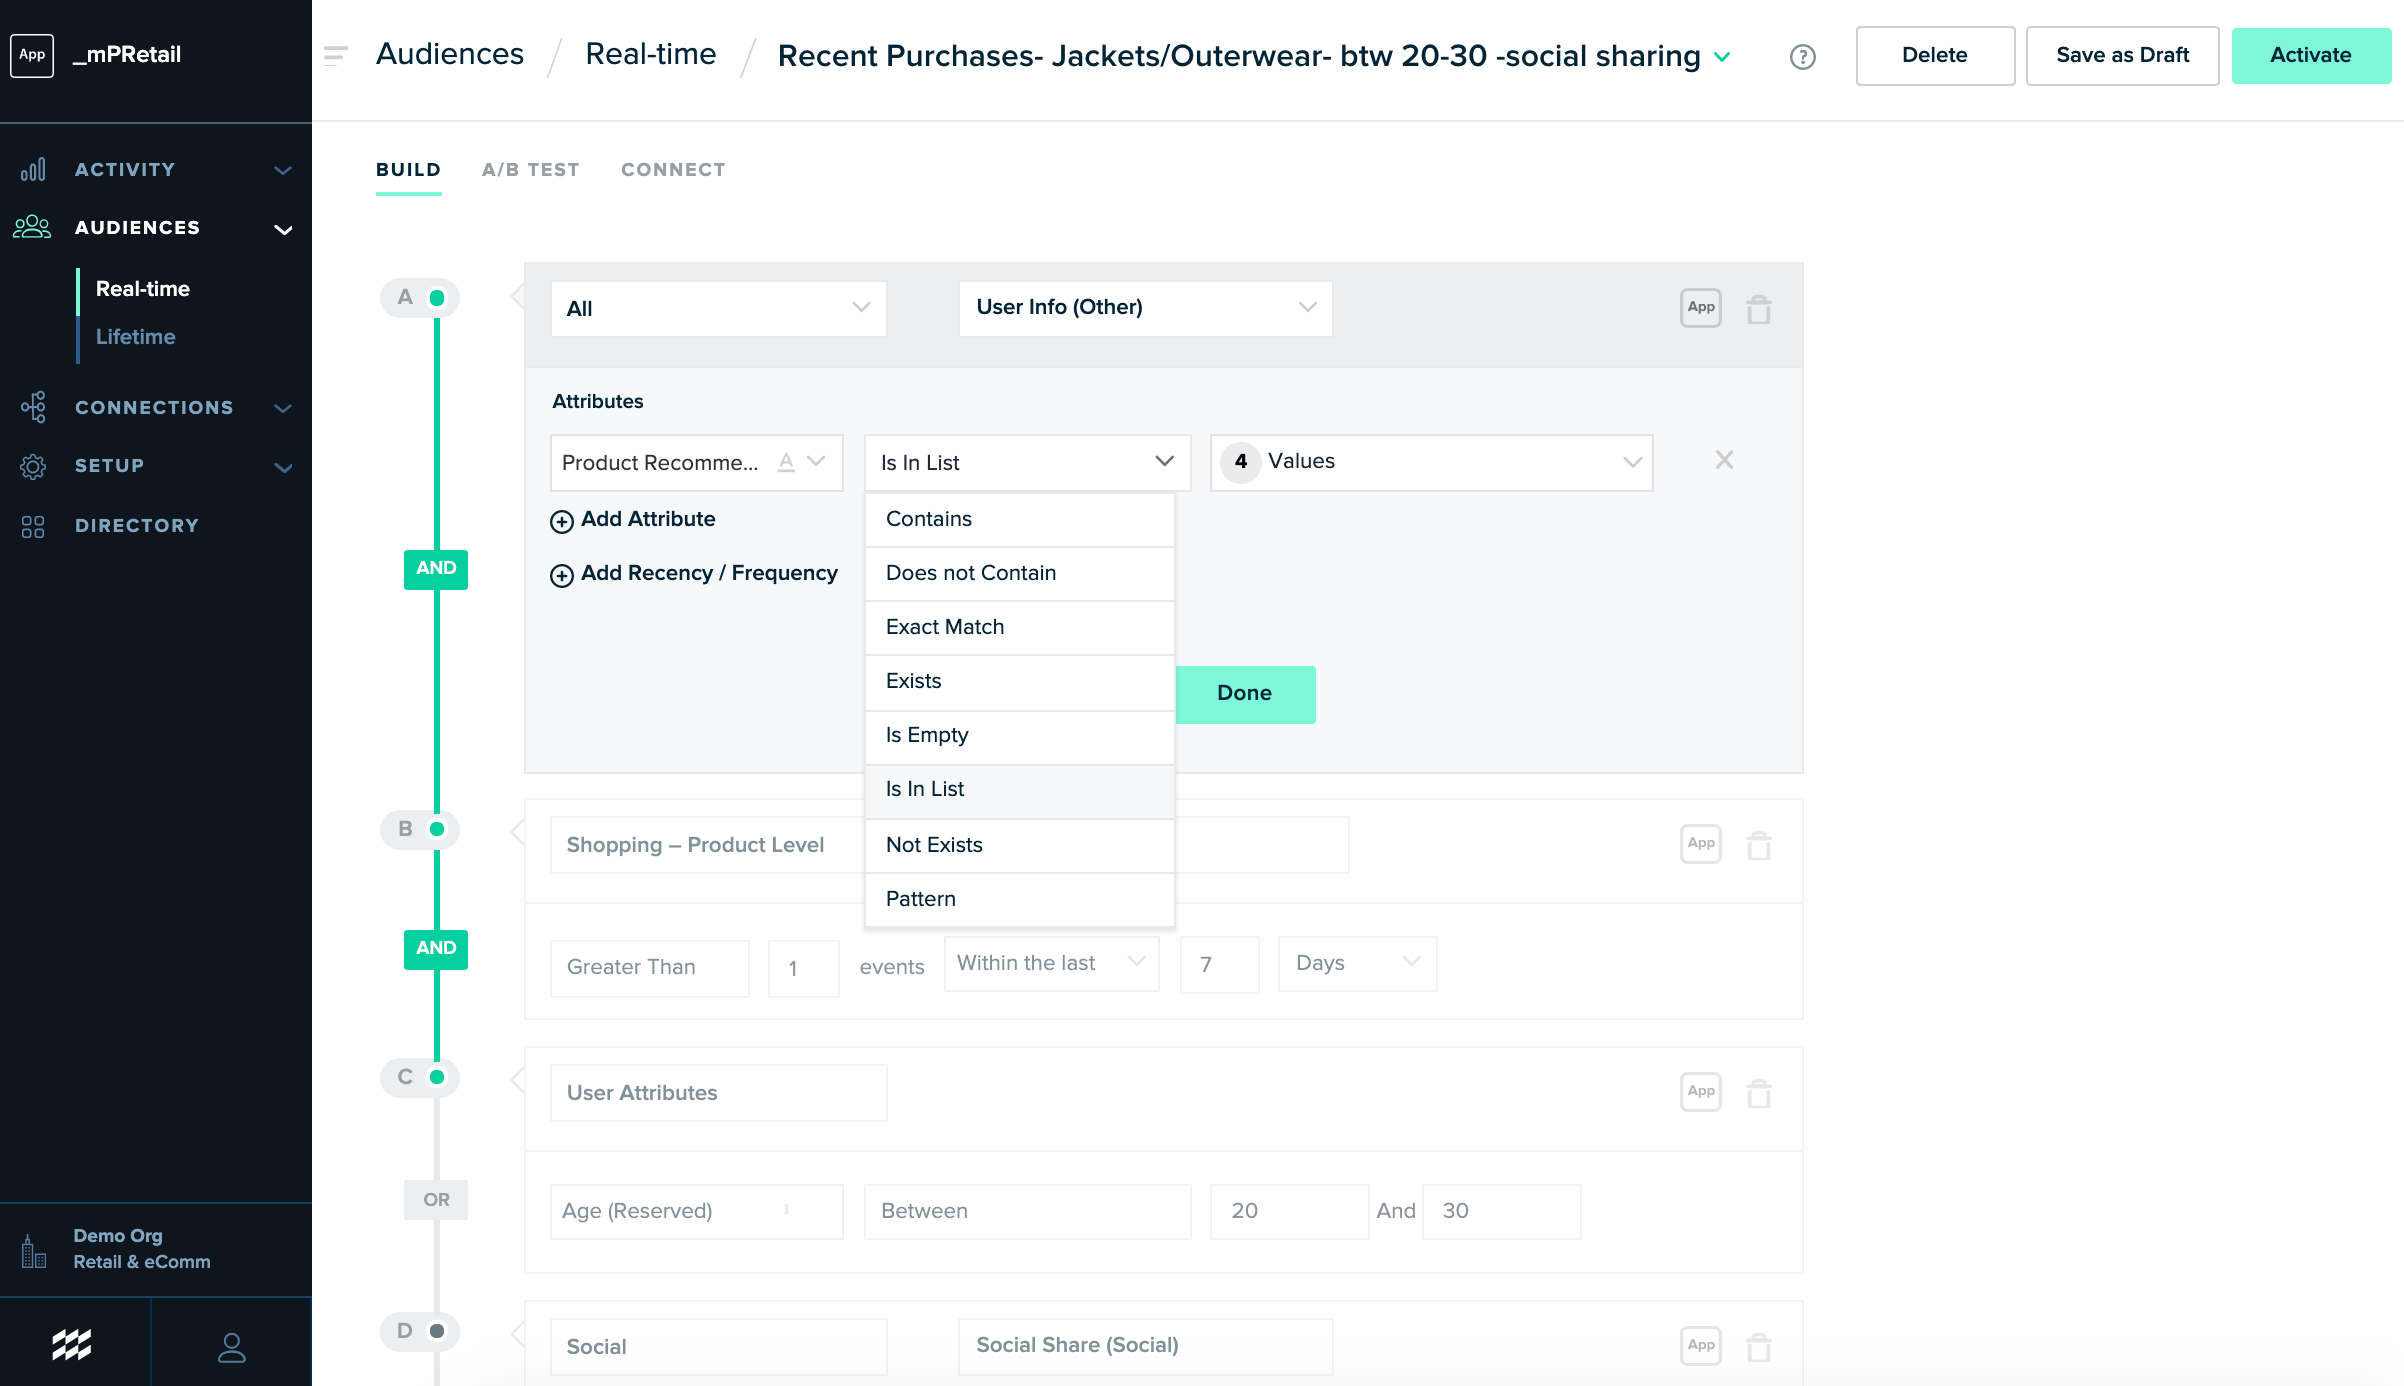Click the App badge on criteria B

point(1700,844)
